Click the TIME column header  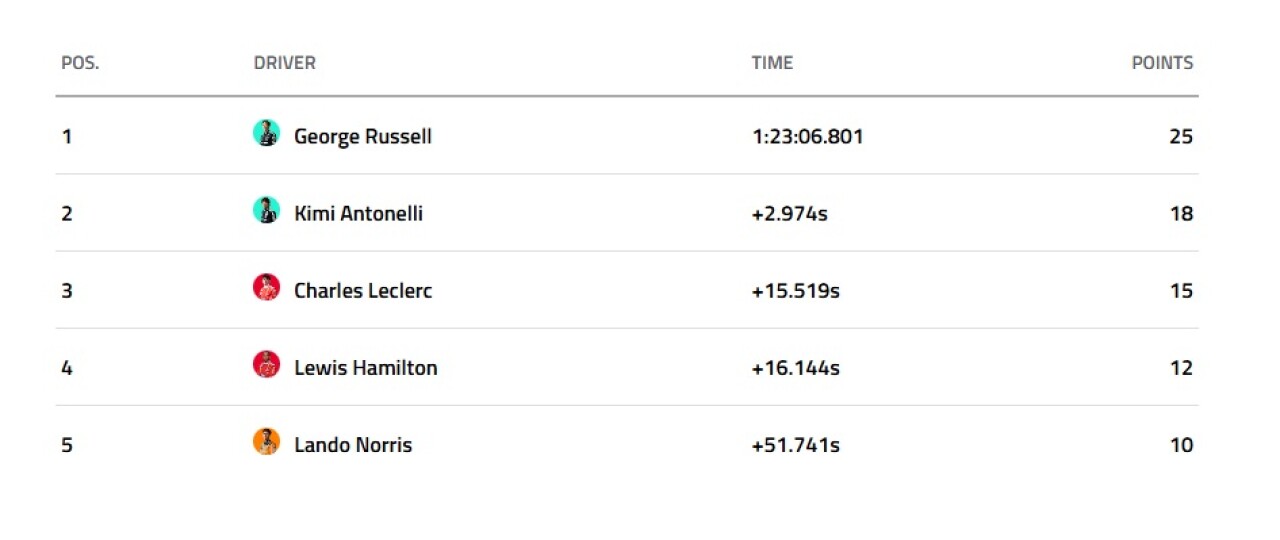(x=772, y=63)
